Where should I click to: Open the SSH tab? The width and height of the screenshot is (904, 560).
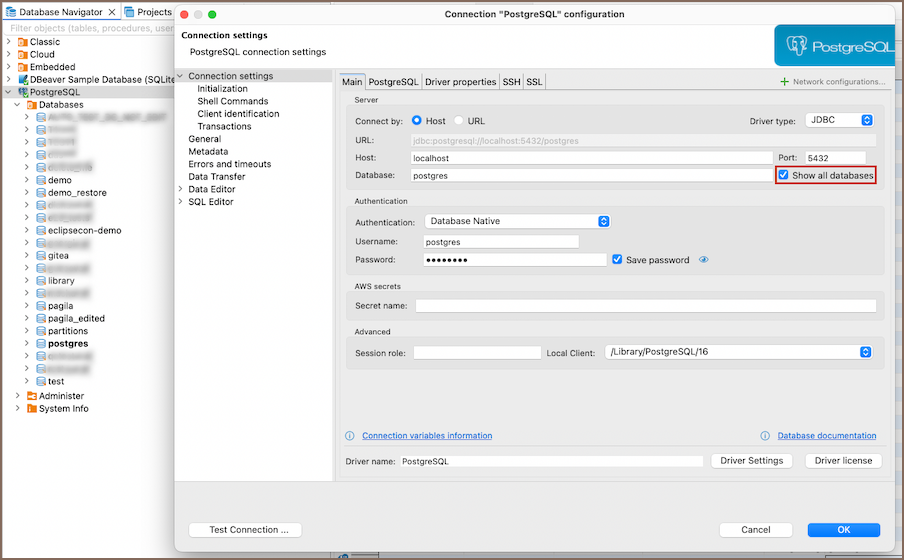pyautogui.click(x=511, y=82)
